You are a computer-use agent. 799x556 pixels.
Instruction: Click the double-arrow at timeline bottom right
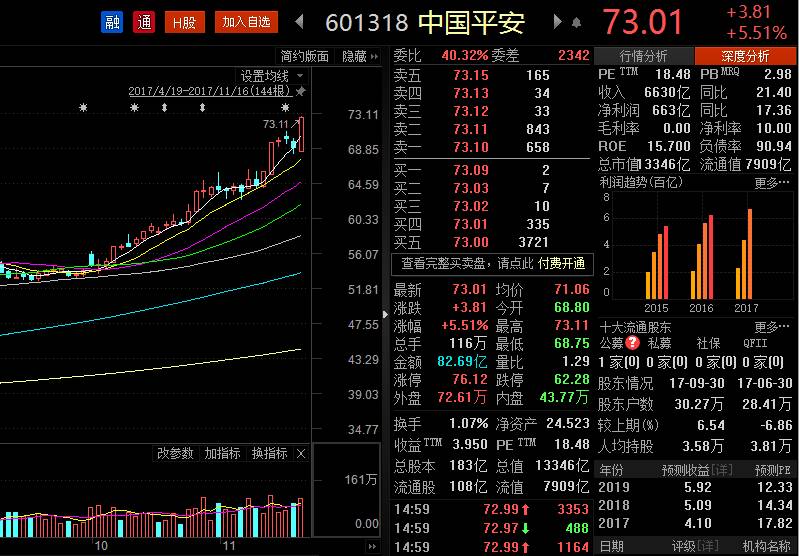coord(372,547)
